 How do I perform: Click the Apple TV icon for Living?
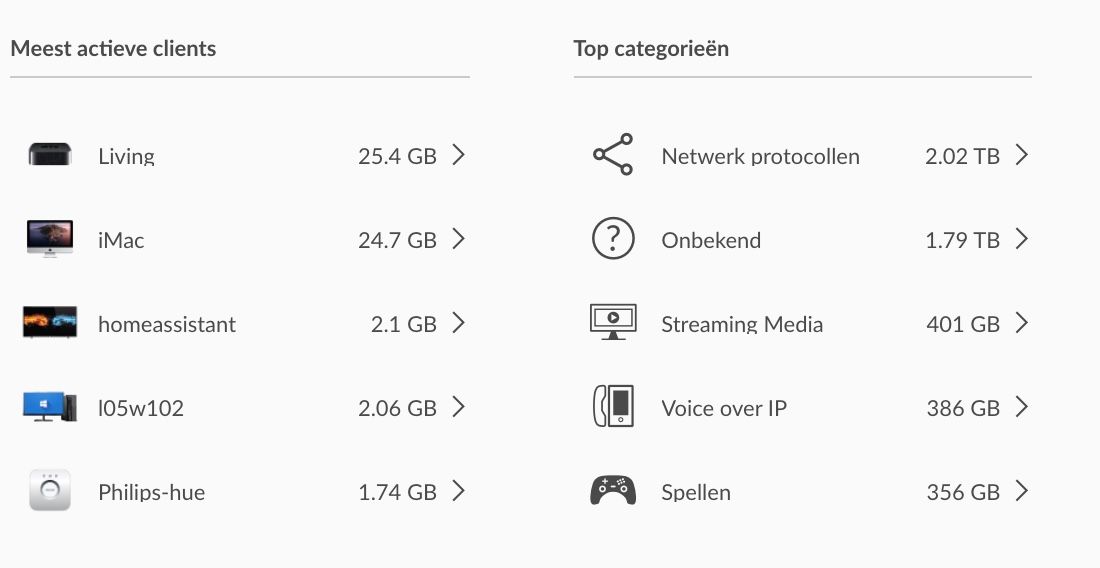pos(49,155)
